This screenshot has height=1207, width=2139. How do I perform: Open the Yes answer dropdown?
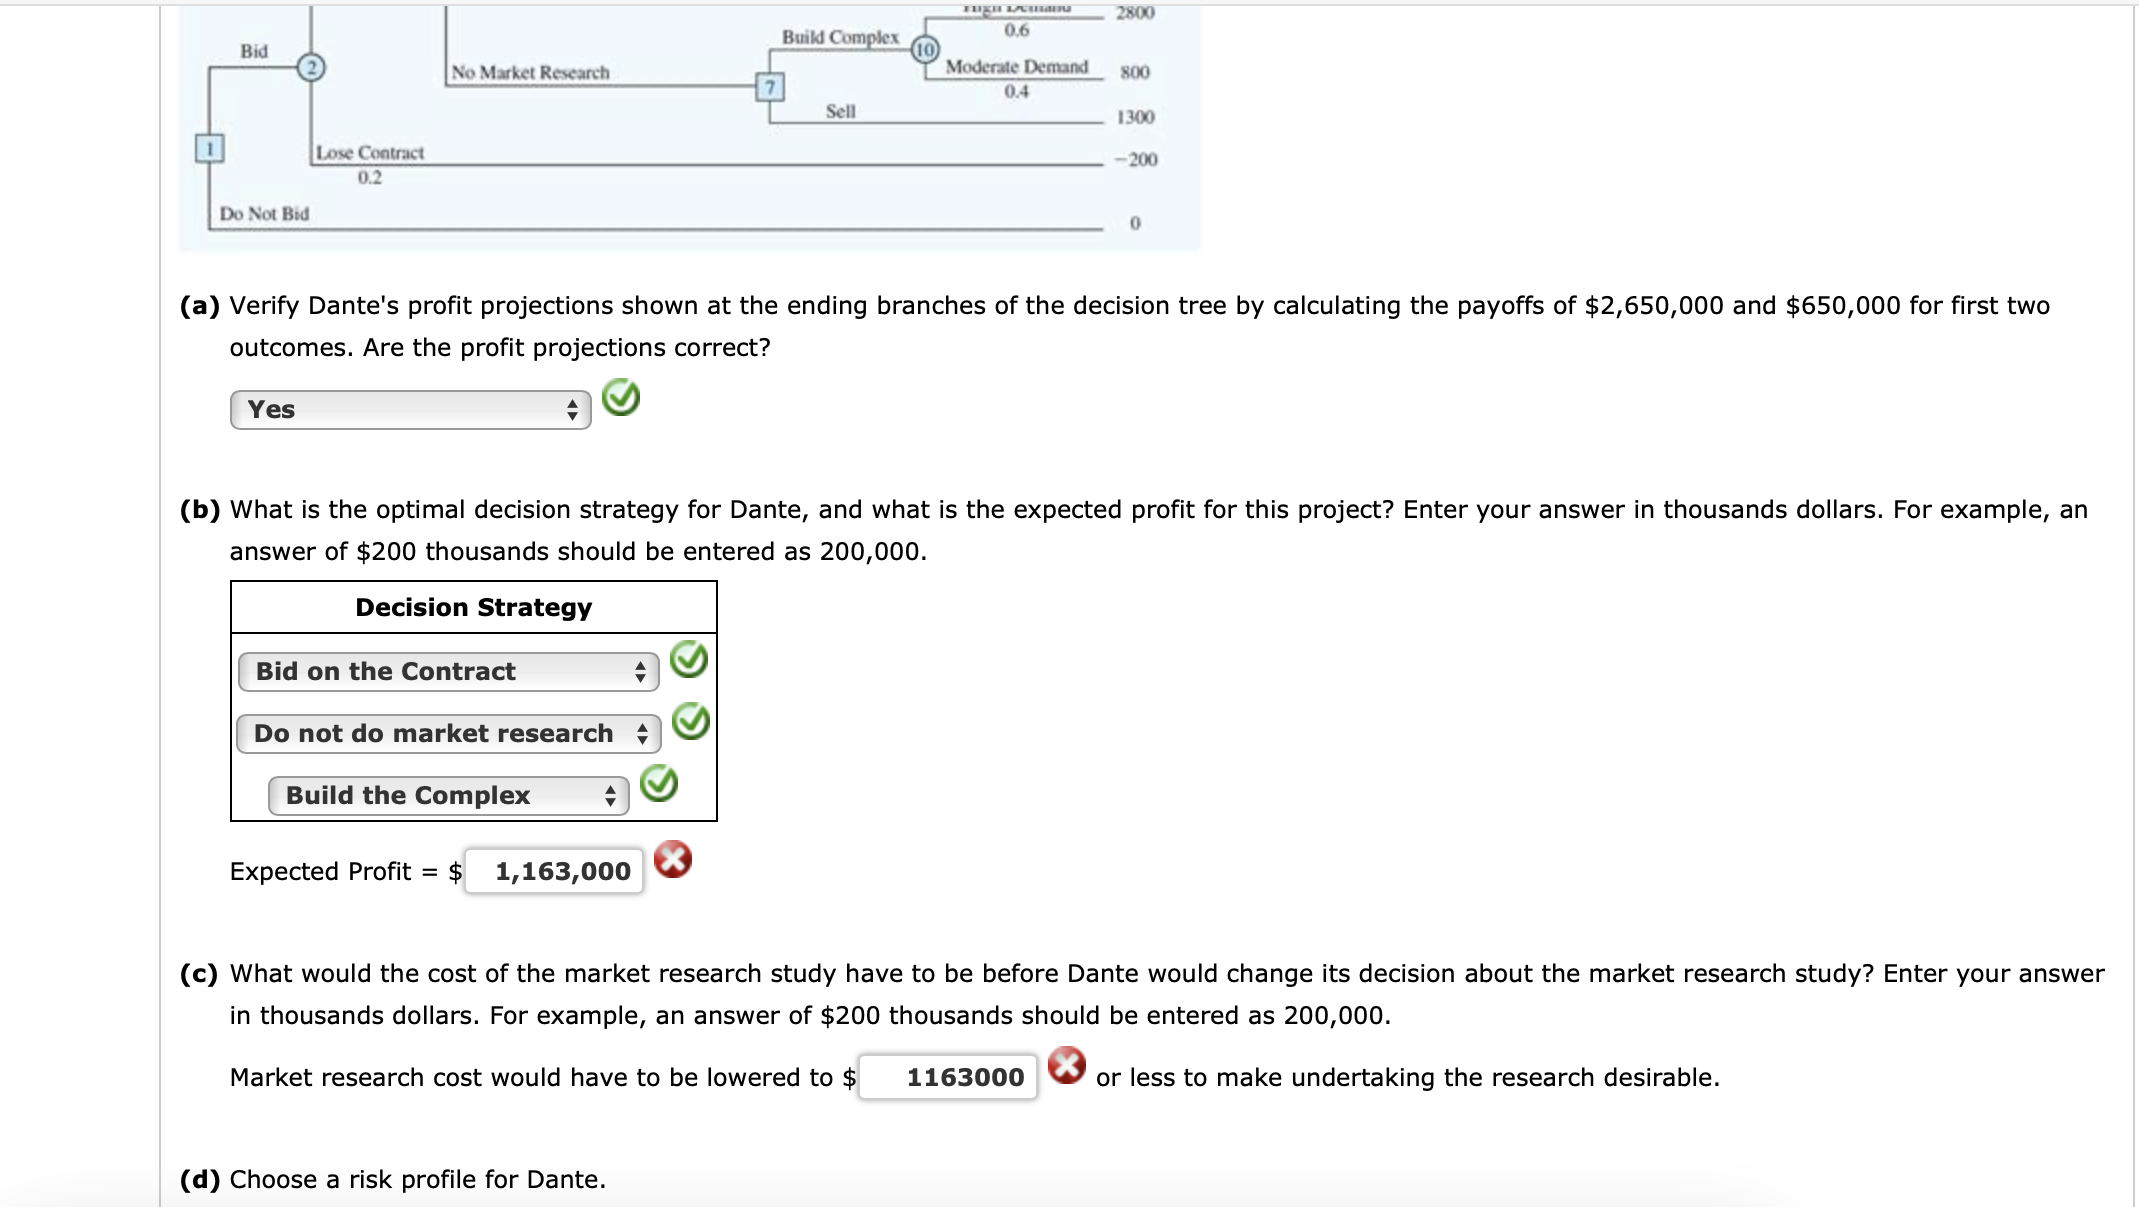(410, 410)
